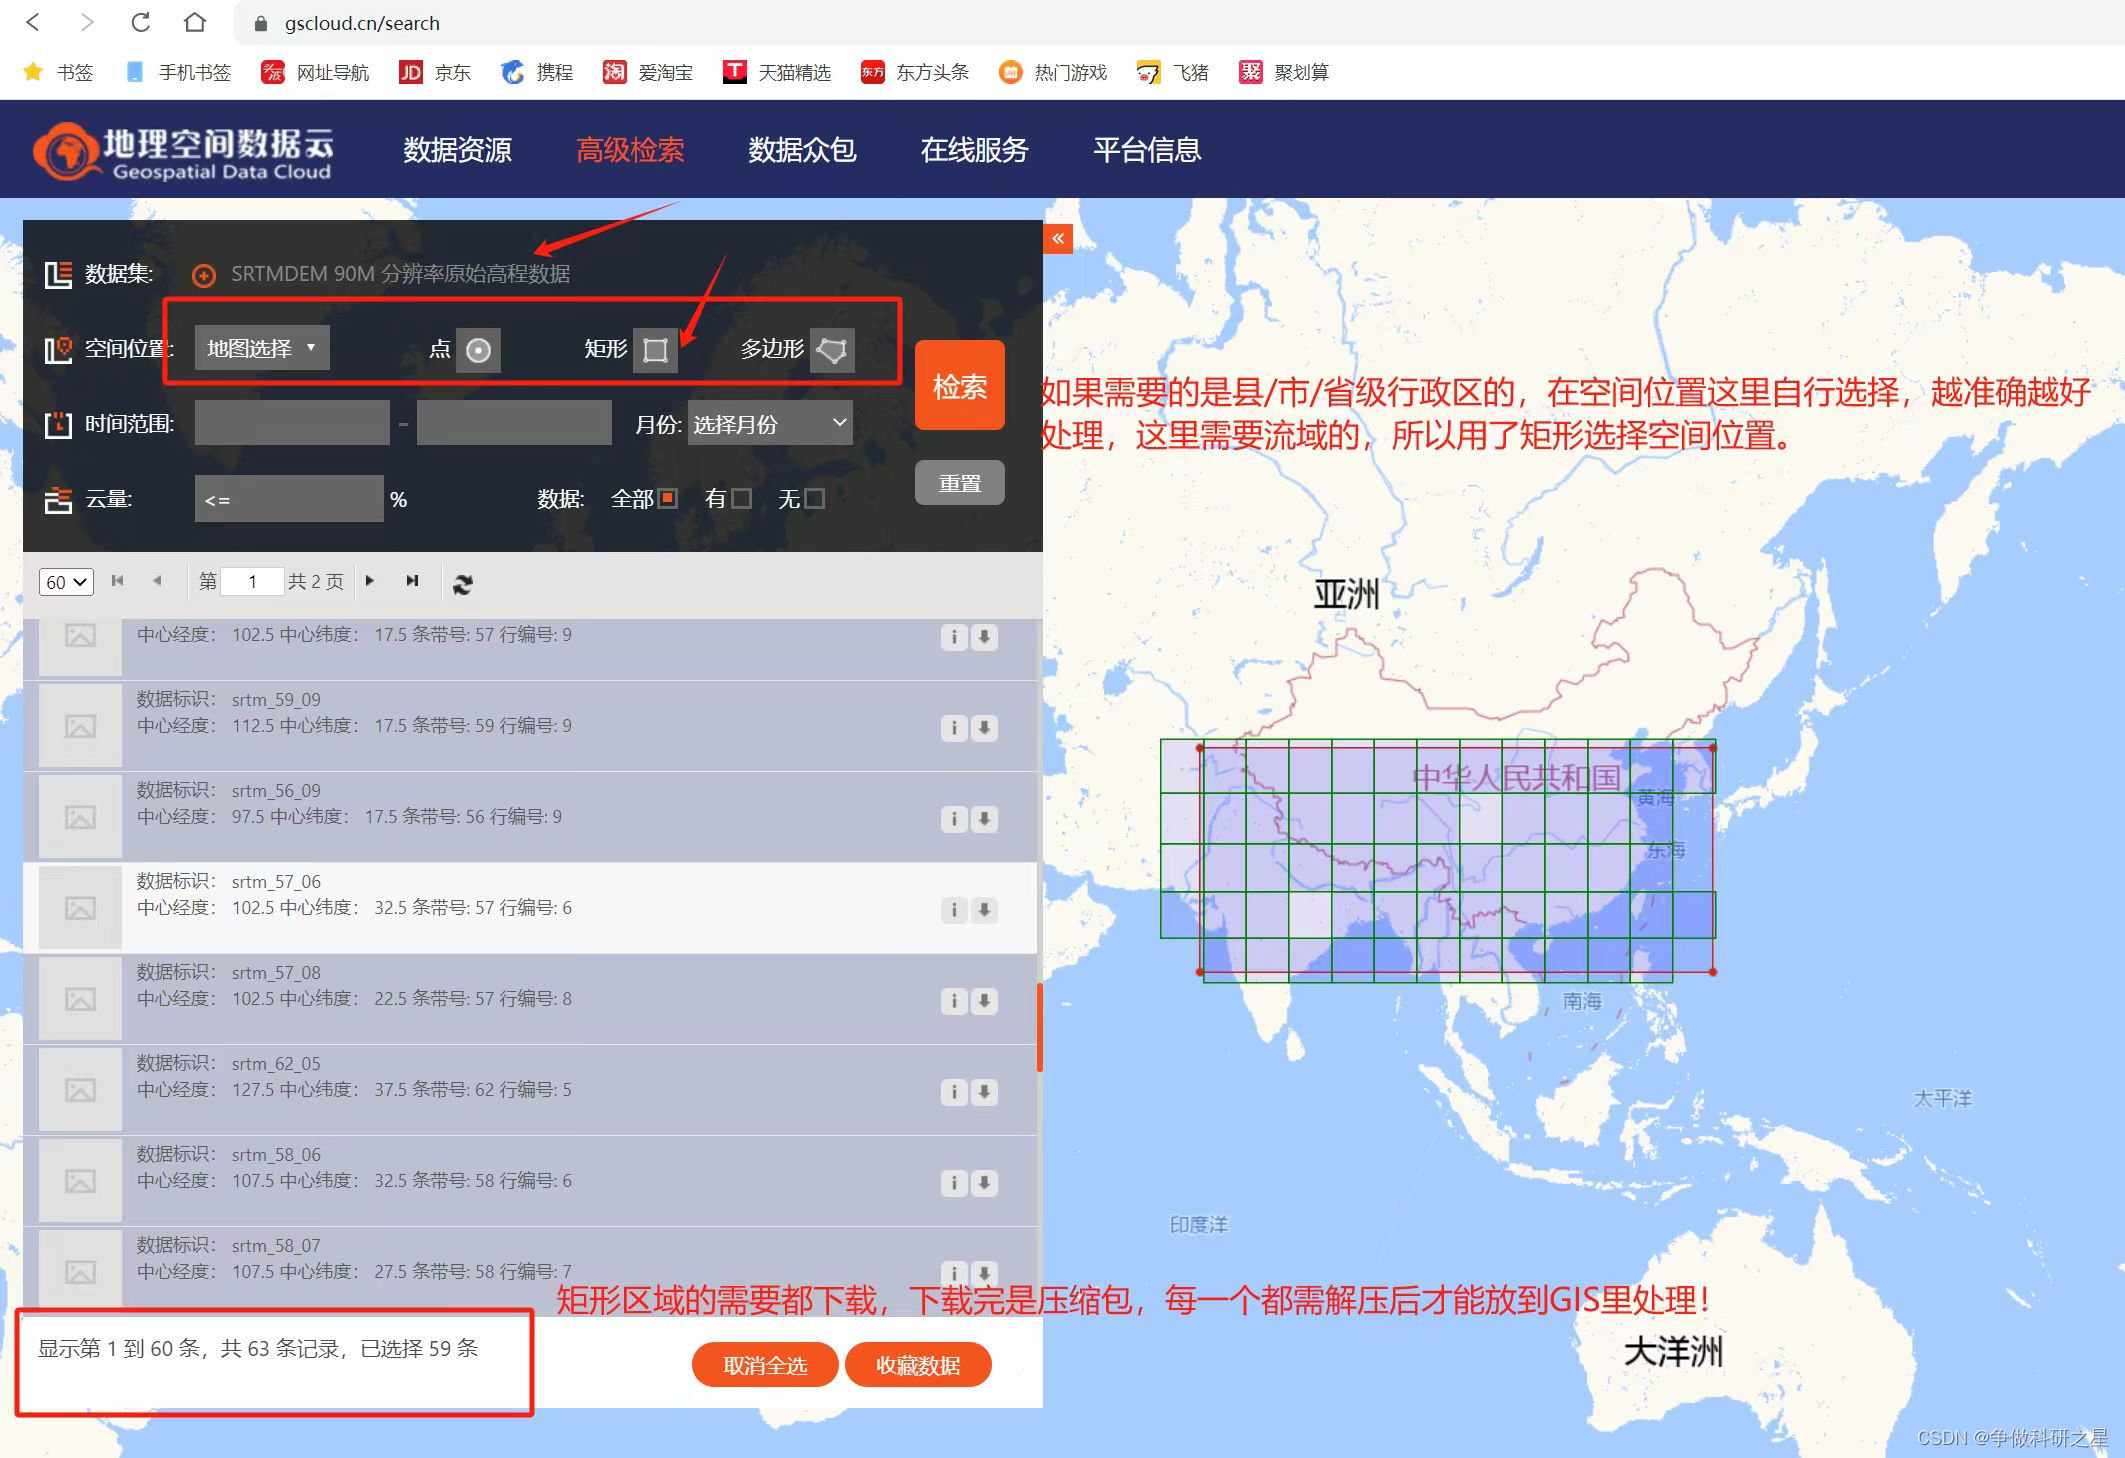
Task: Download the srtm_57_06 dataset
Action: coord(985,910)
